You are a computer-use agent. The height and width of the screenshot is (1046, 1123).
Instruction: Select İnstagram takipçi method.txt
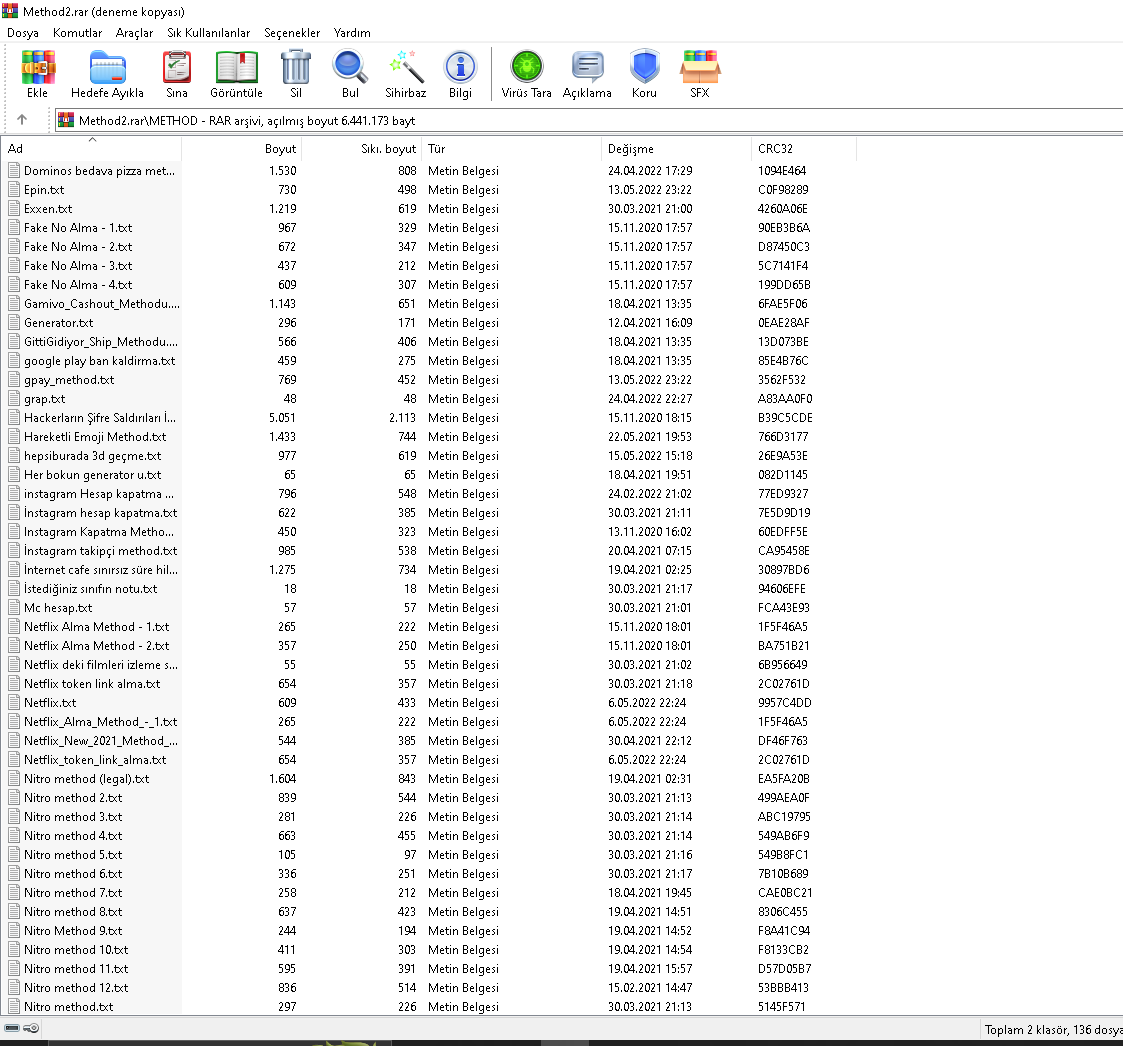100,550
